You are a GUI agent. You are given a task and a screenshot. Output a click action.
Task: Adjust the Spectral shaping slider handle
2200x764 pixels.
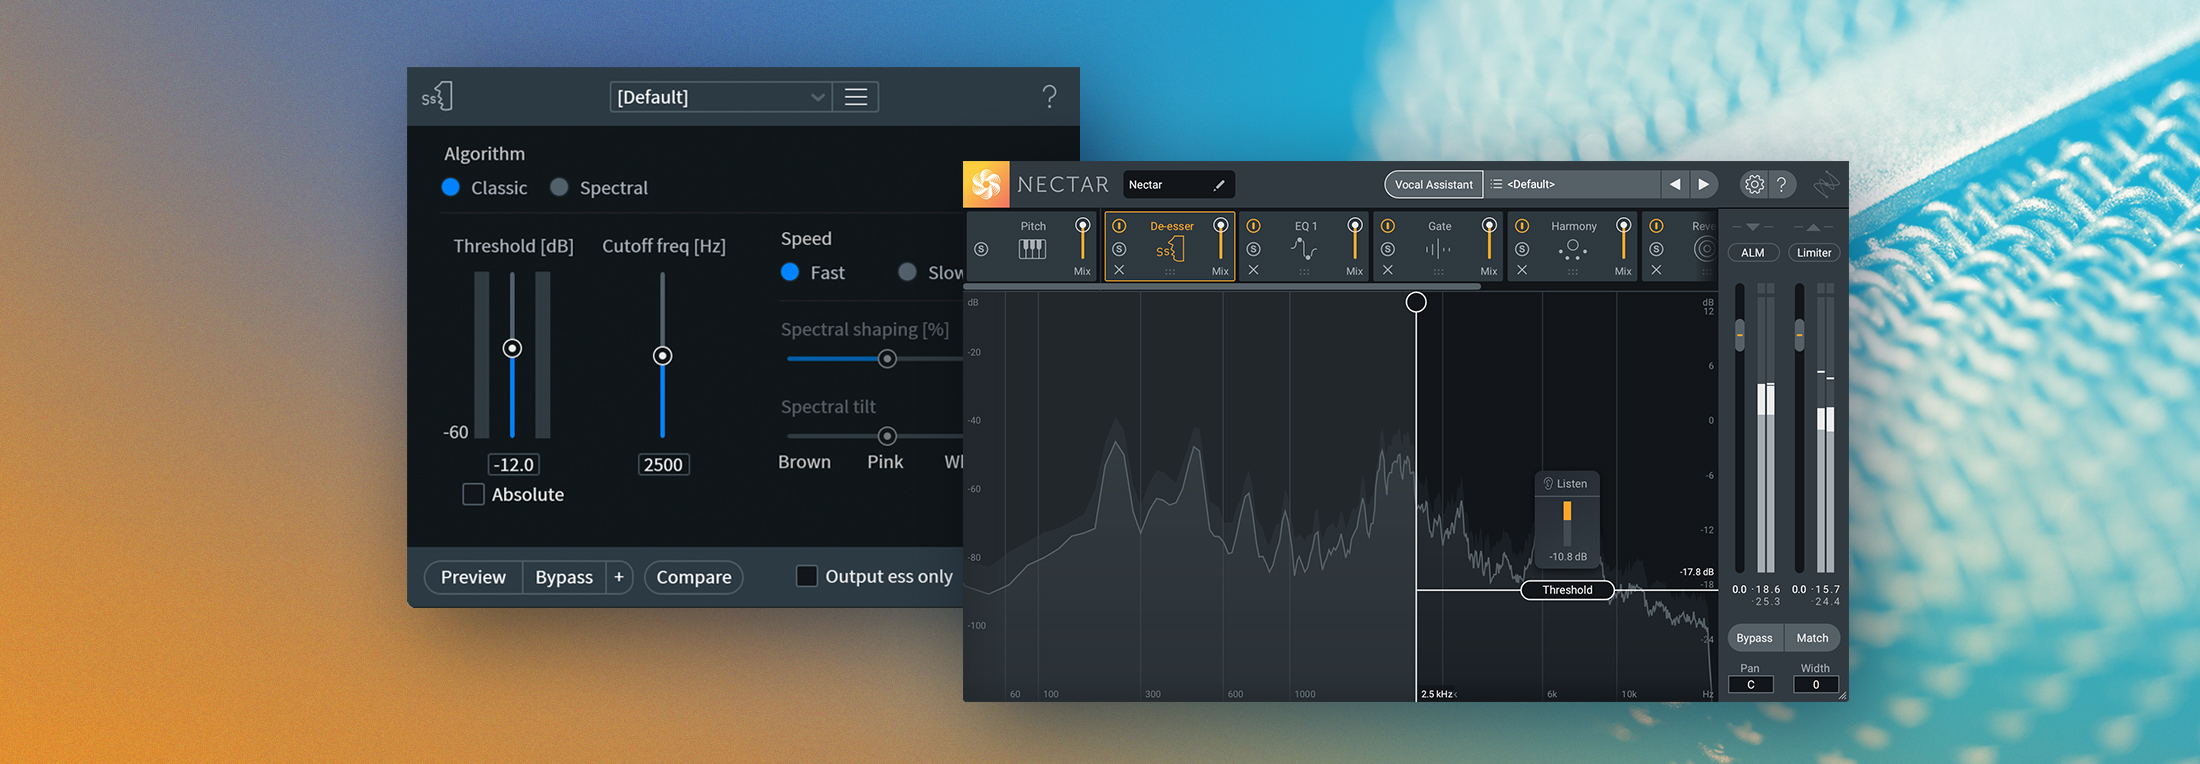coord(887,359)
